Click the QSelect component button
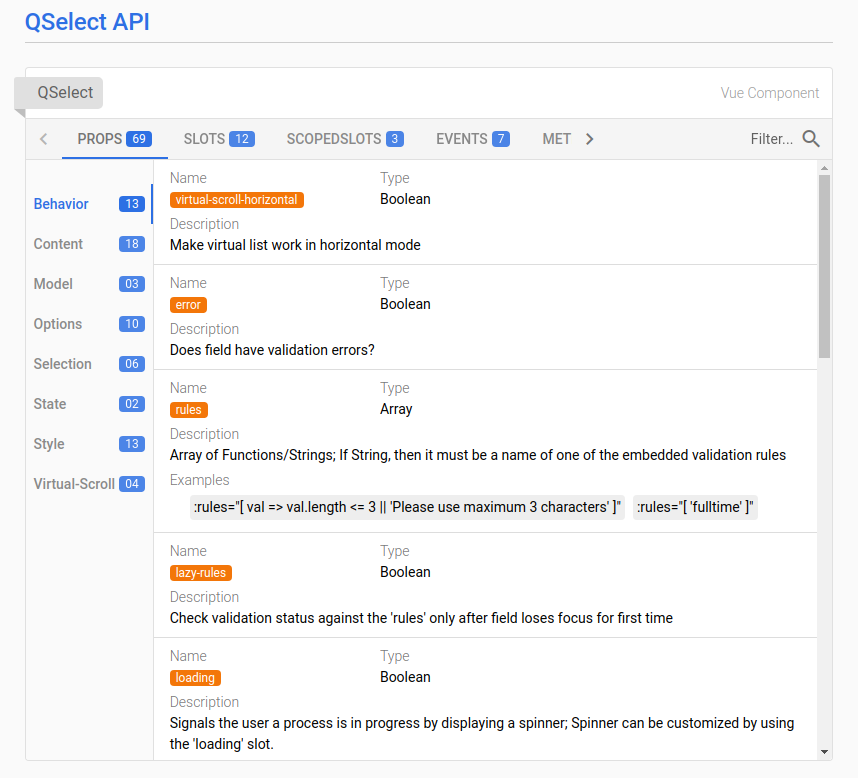Viewport: 858px width, 778px height. [66, 92]
